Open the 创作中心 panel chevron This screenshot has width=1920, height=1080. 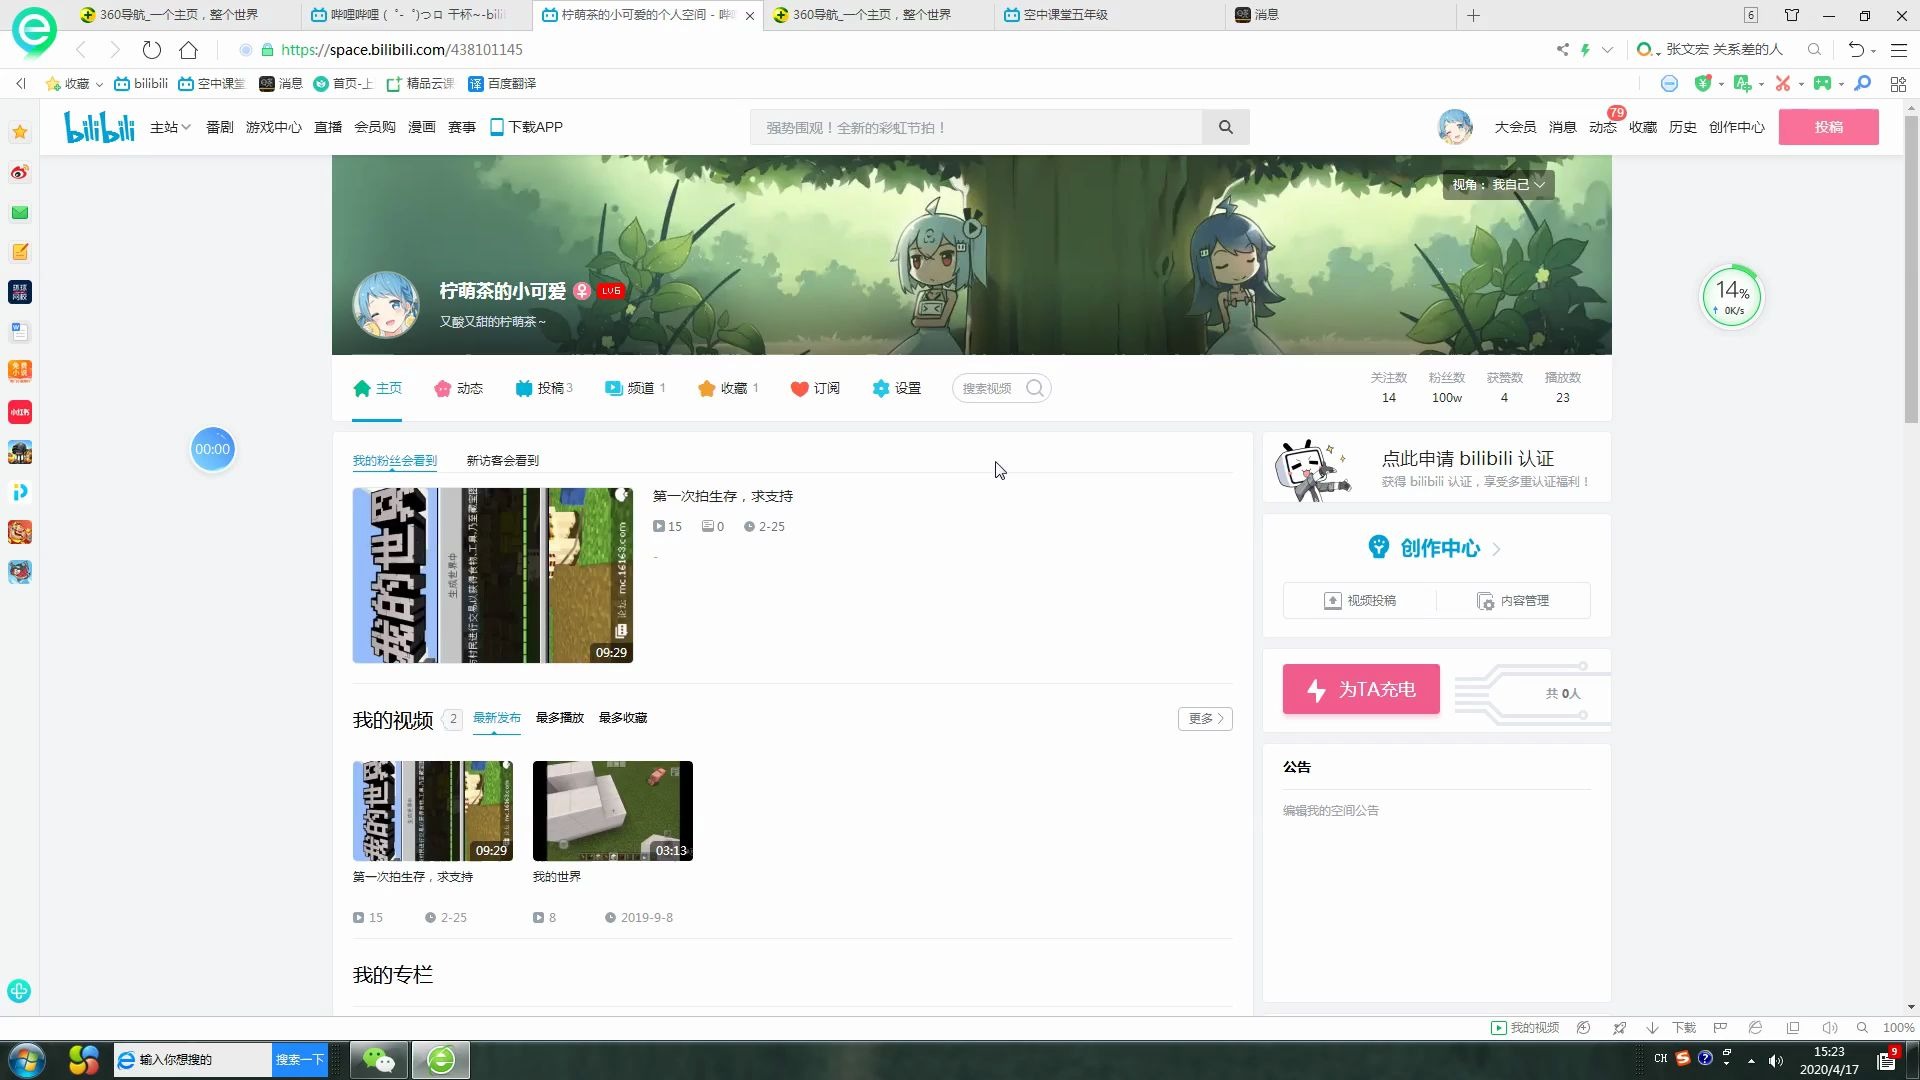coord(1496,549)
